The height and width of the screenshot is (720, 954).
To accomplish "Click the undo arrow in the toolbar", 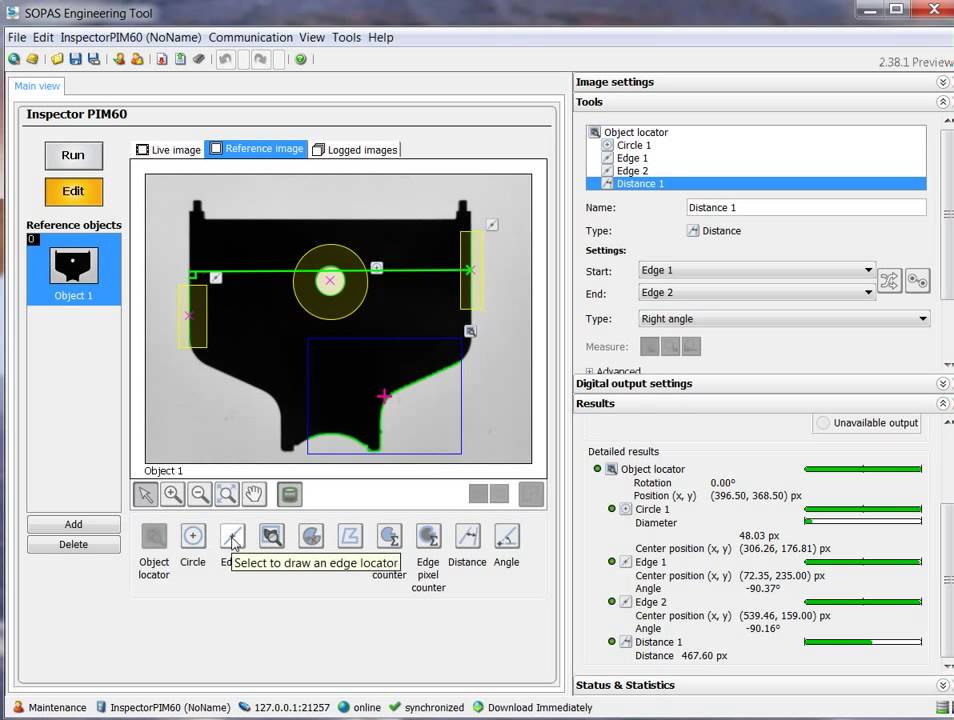I will [226, 59].
